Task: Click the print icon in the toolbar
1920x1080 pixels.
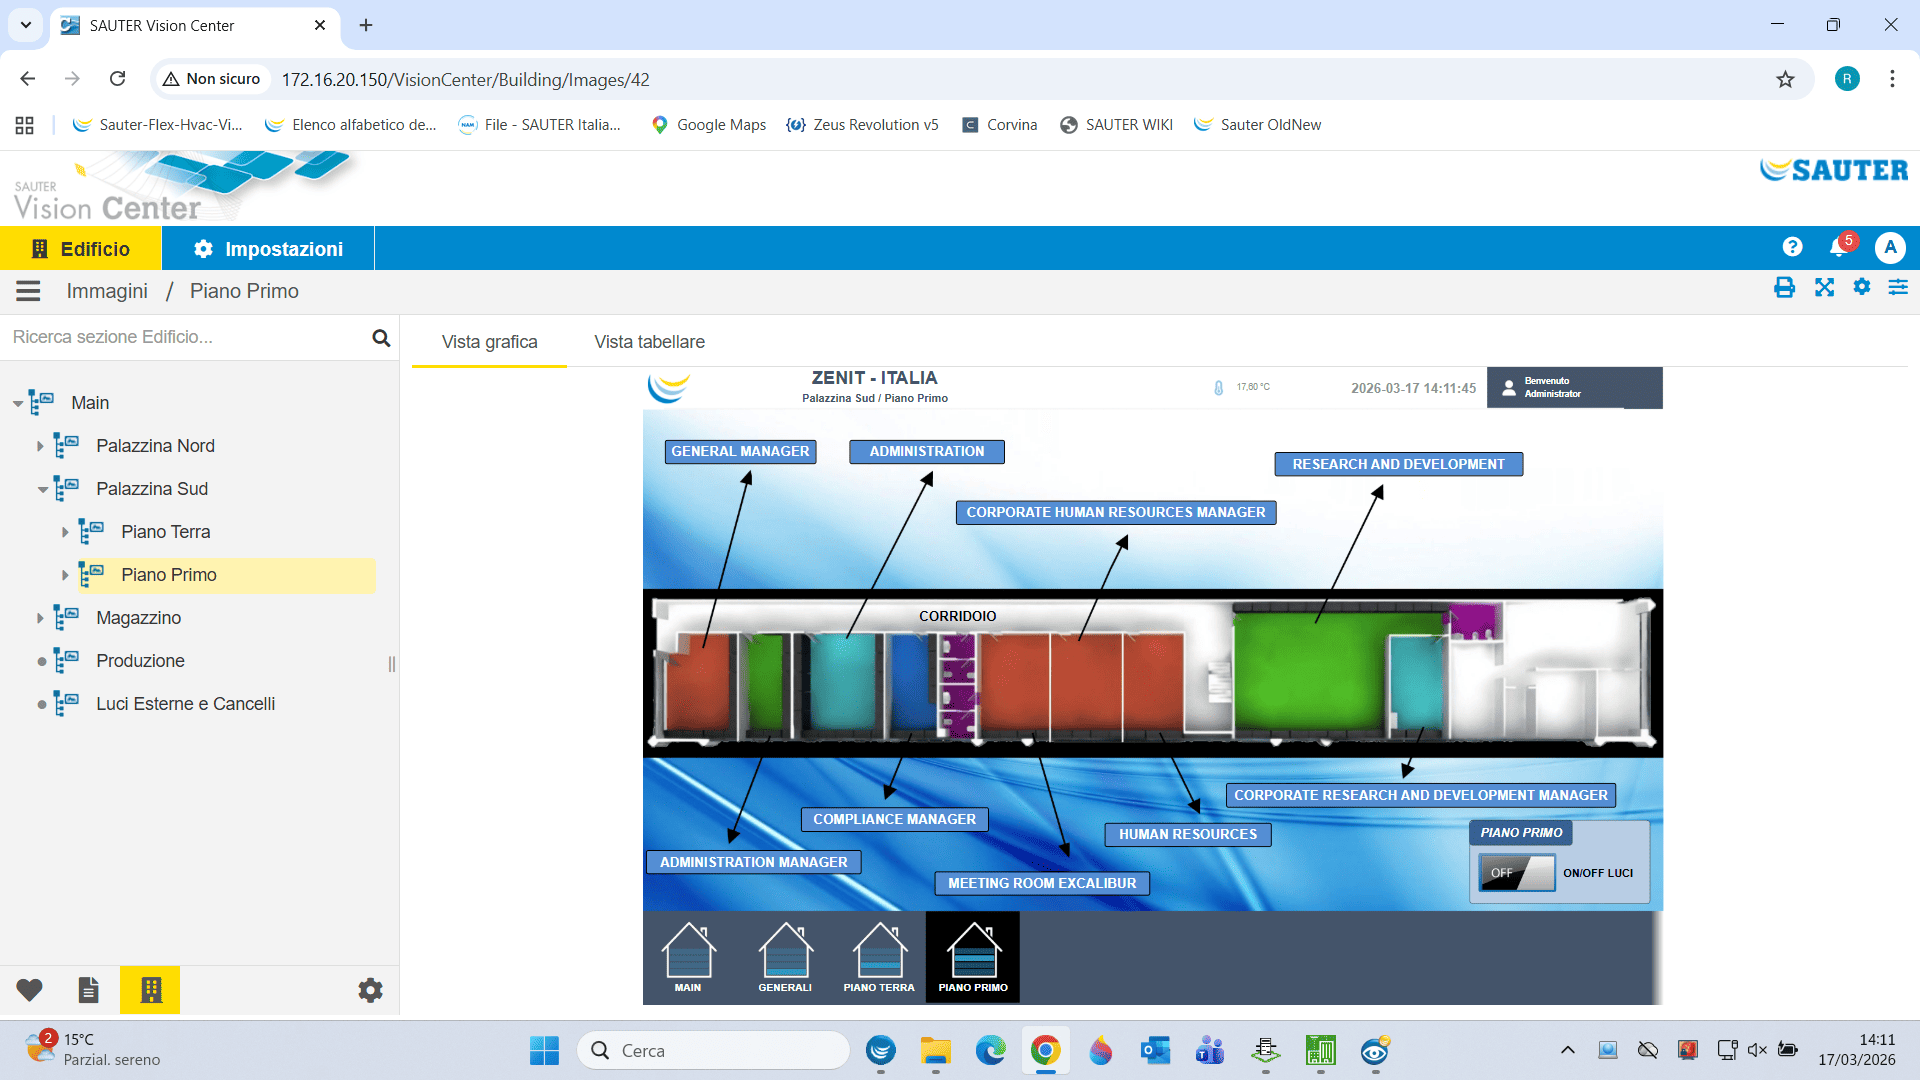Action: 1784,288
